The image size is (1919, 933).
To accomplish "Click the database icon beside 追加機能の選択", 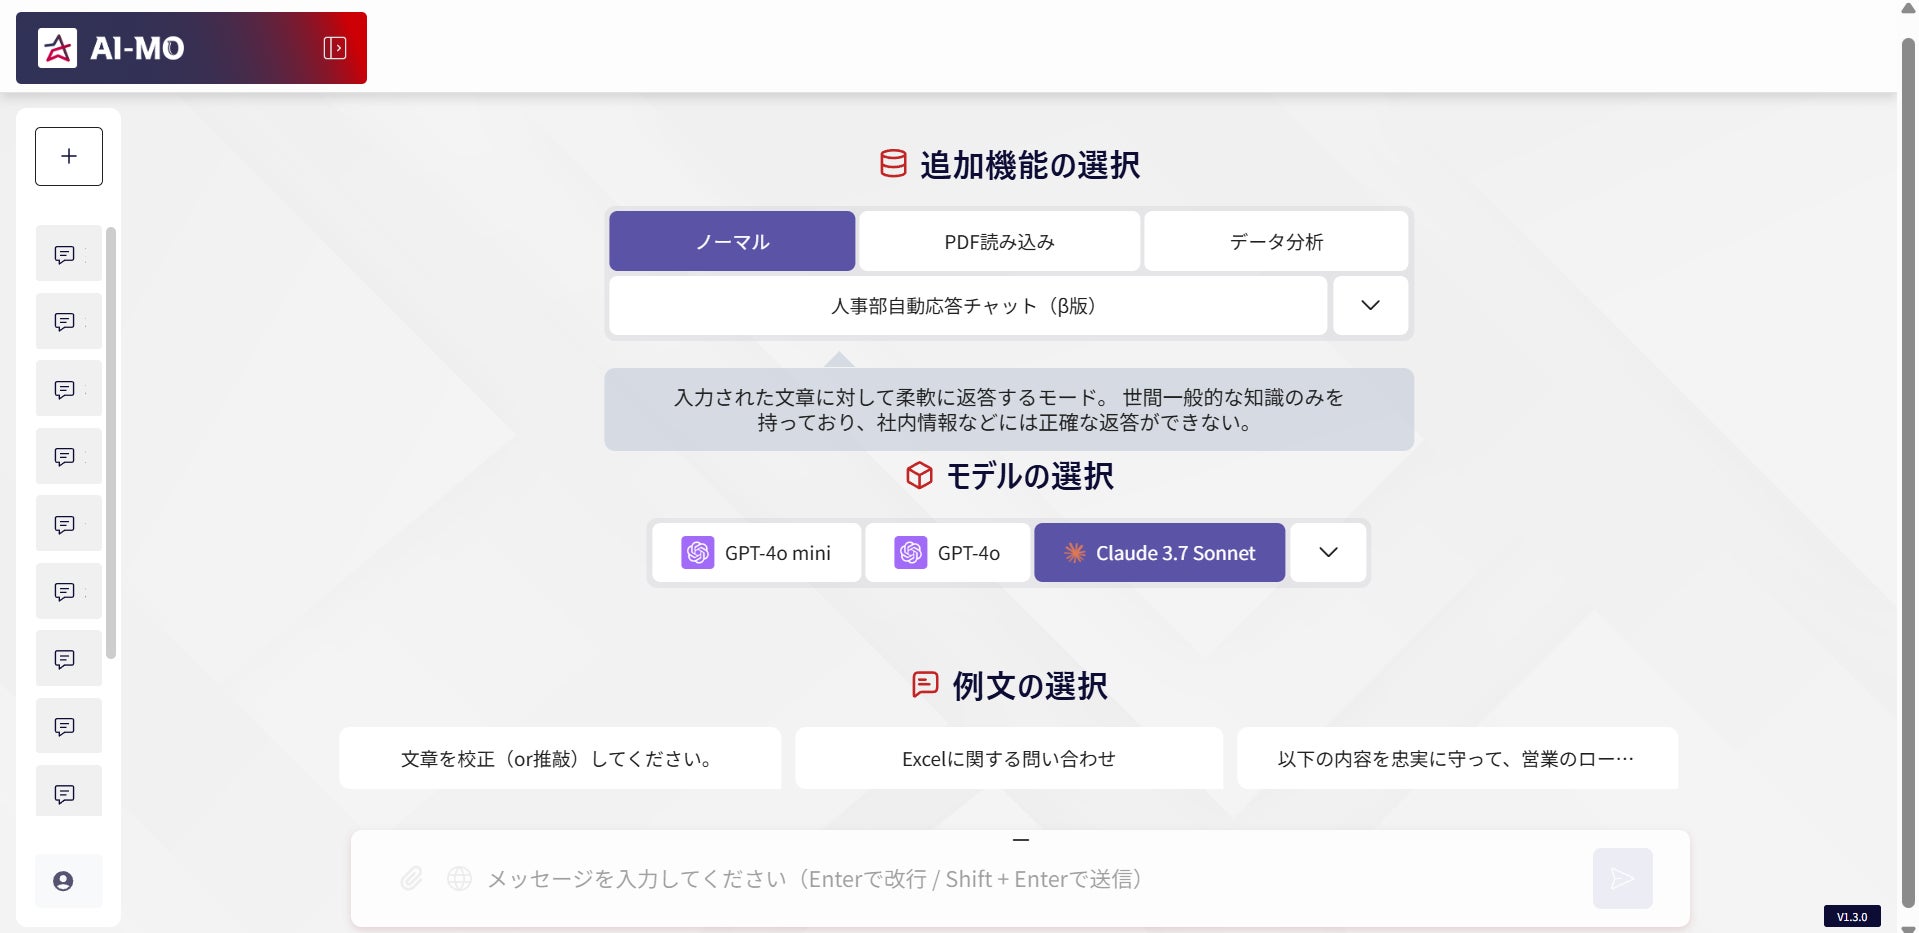I will [x=893, y=164].
